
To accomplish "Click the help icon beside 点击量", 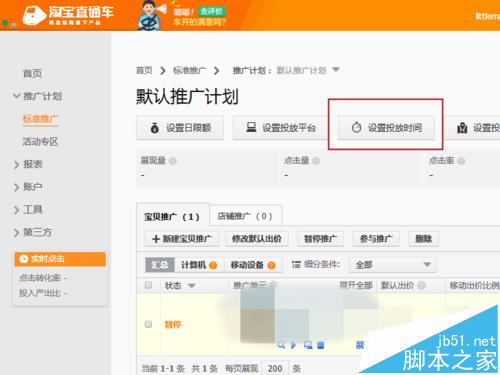I will tap(316, 161).
